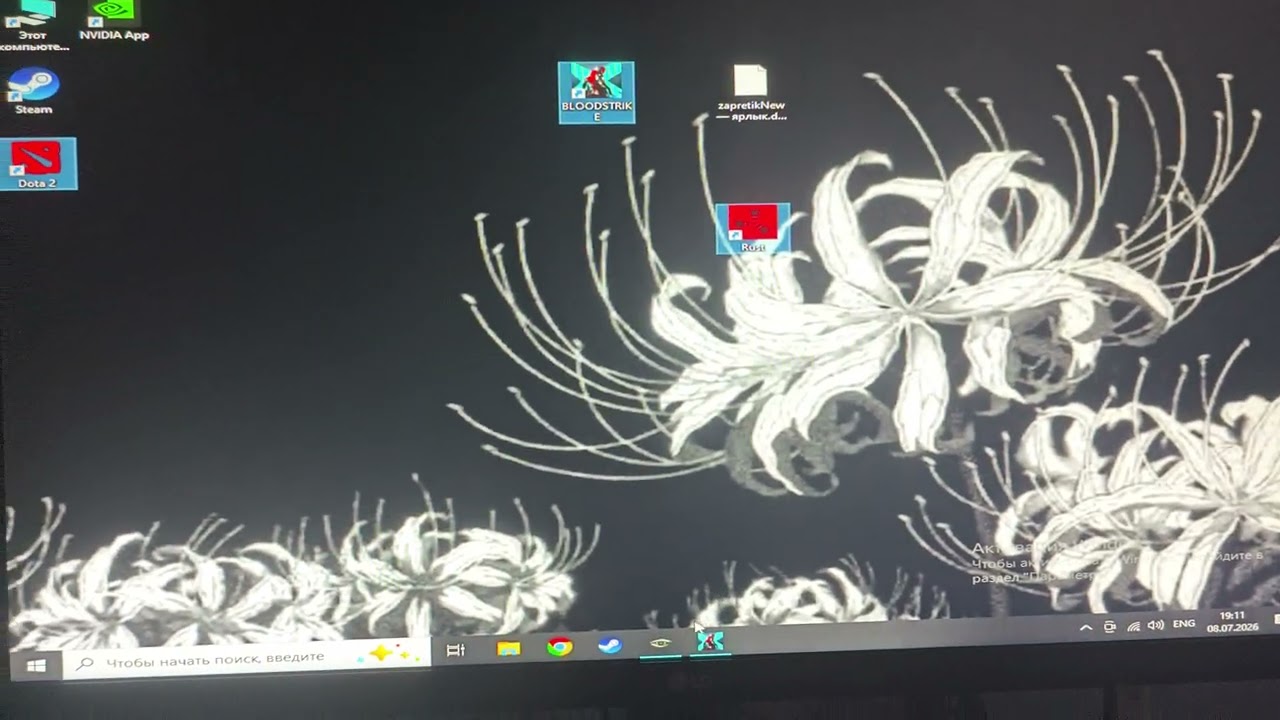This screenshot has width=1280, height=720.
Task: Select the BLOODSTRIKE desktop shortcut
Action: [x=596, y=93]
